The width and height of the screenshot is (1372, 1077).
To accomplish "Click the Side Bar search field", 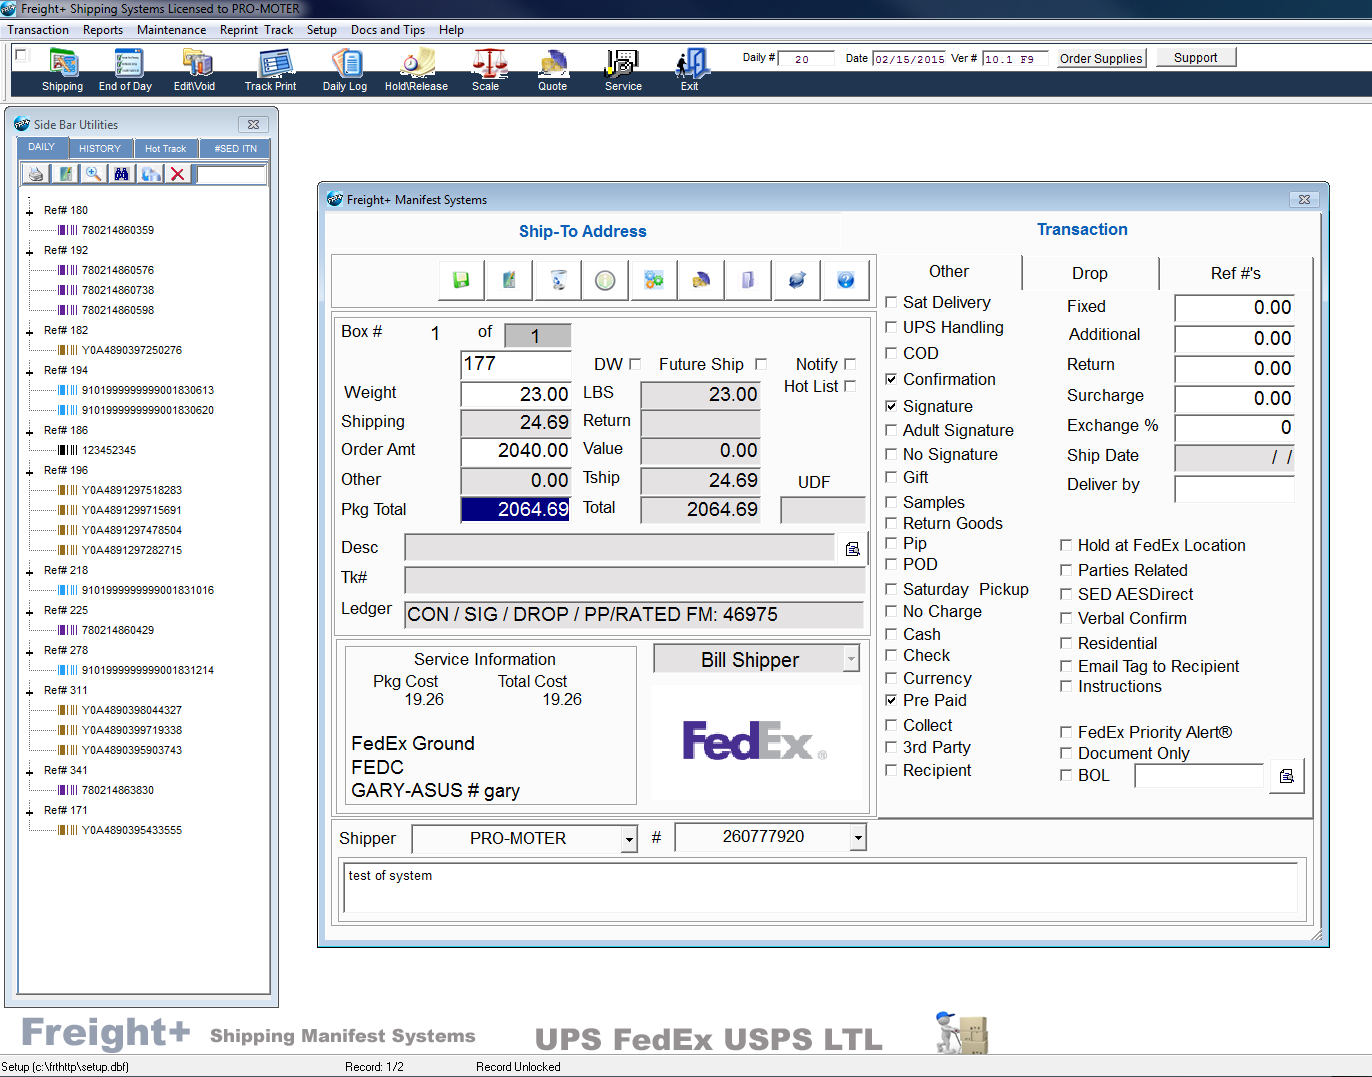I will pyautogui.click(x=231, y=174).
